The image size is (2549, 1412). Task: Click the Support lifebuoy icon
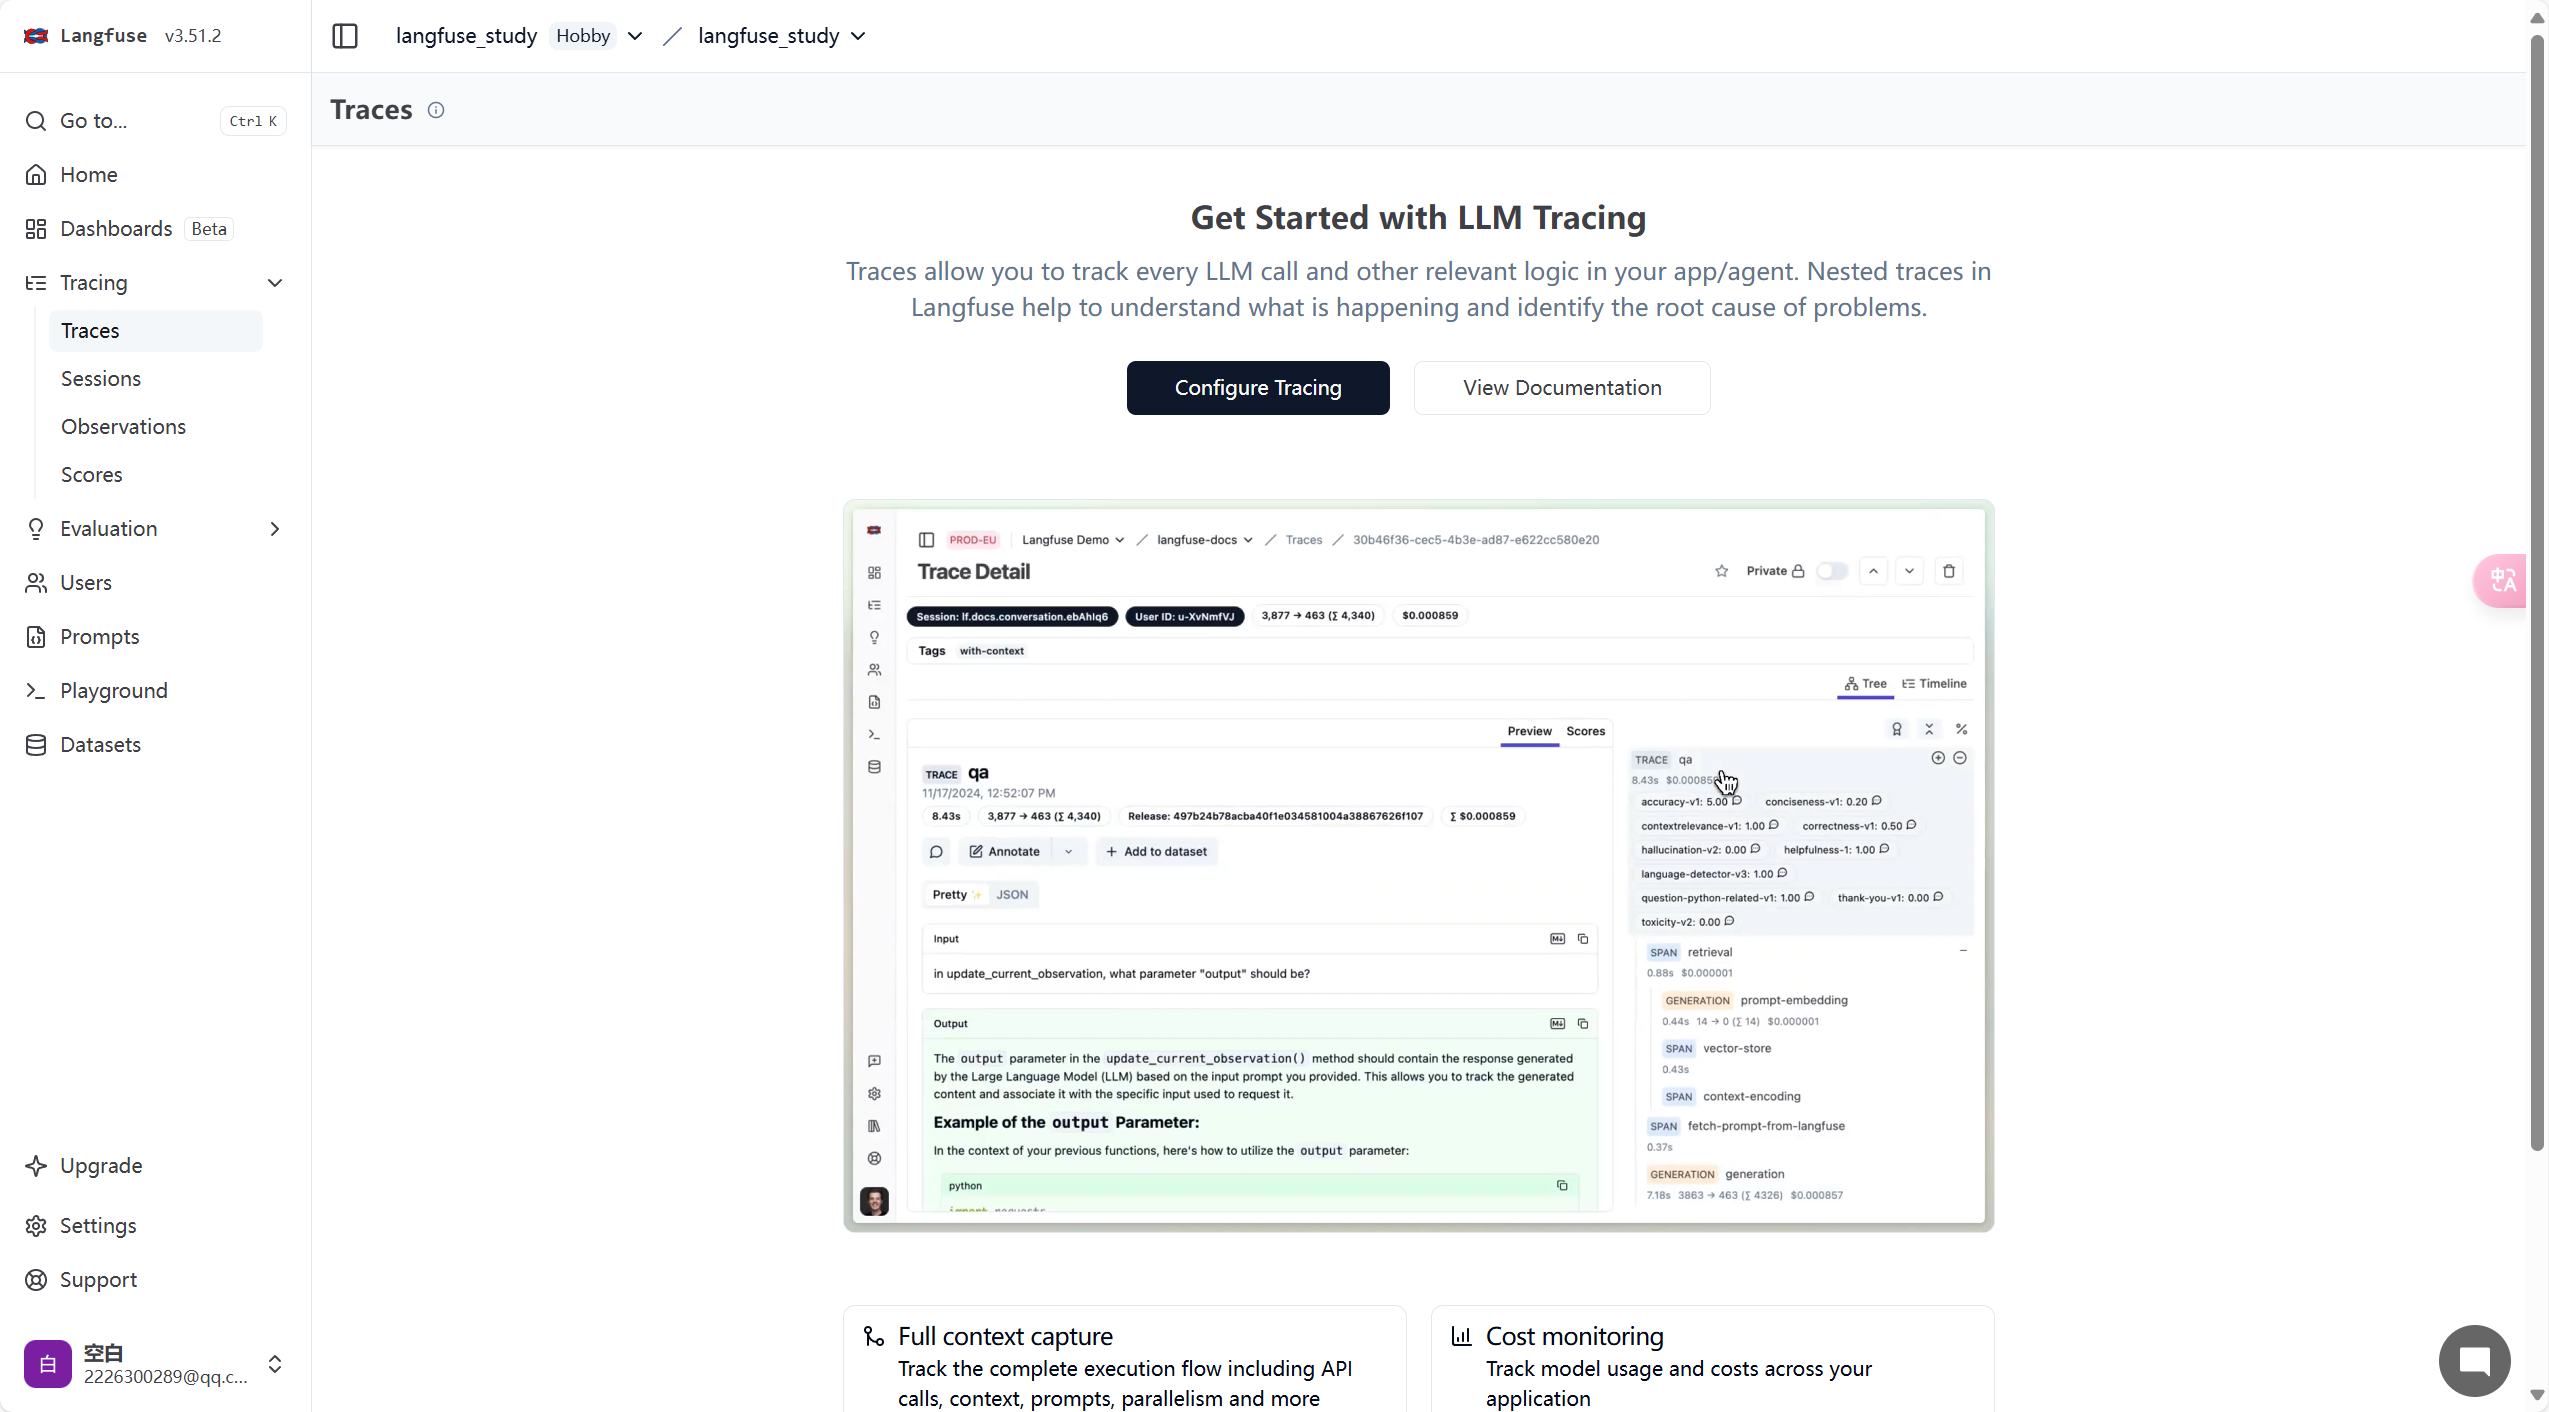(36, 1280)
